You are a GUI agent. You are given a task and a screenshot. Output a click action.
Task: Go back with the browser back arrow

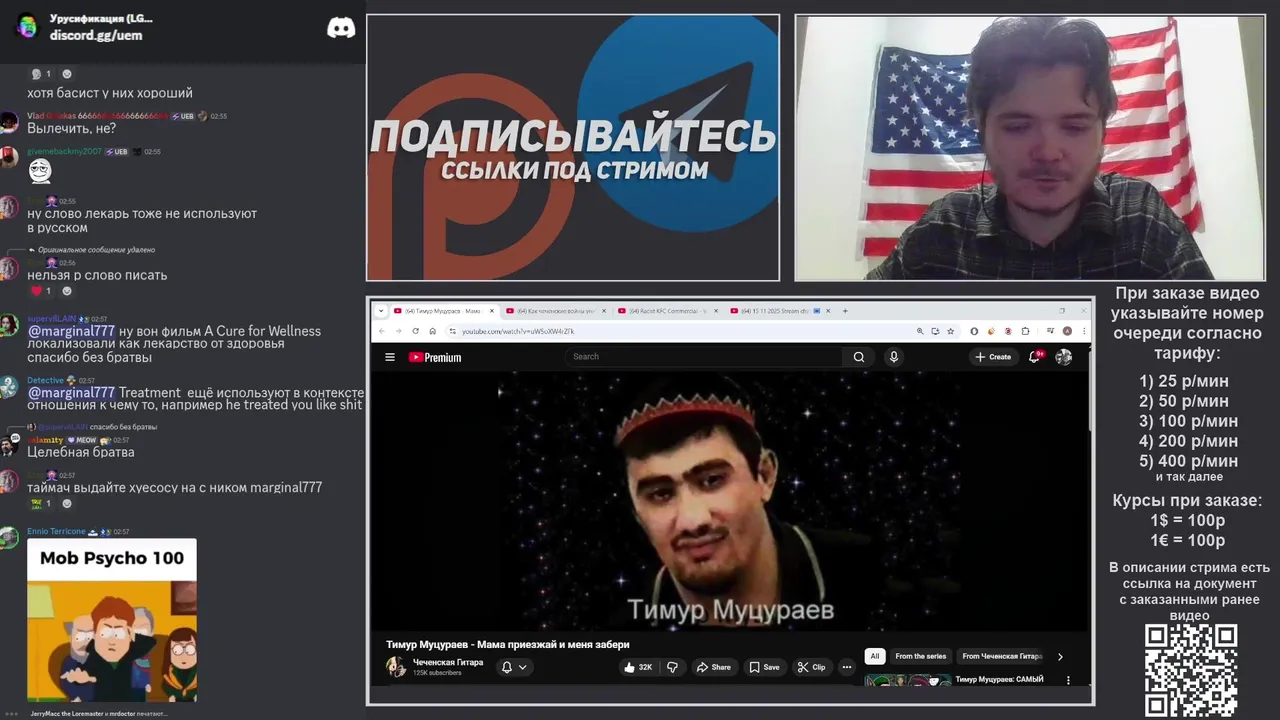point(382,331)
